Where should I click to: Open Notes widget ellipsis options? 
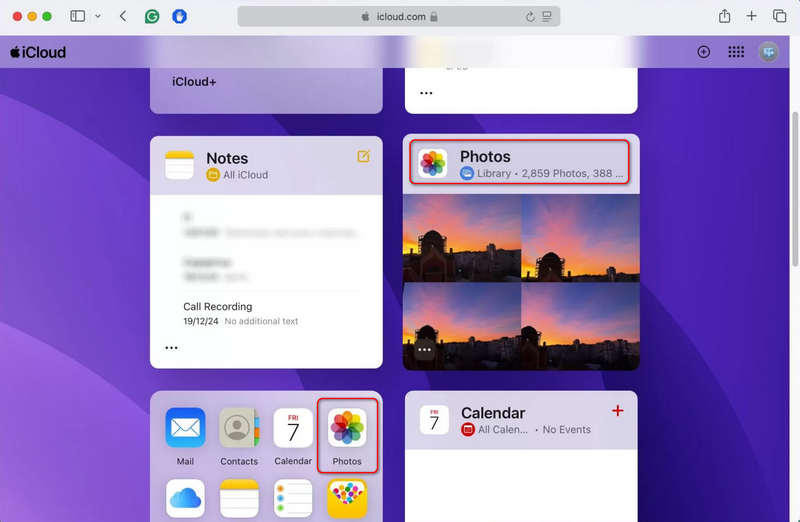coord(171,348)
